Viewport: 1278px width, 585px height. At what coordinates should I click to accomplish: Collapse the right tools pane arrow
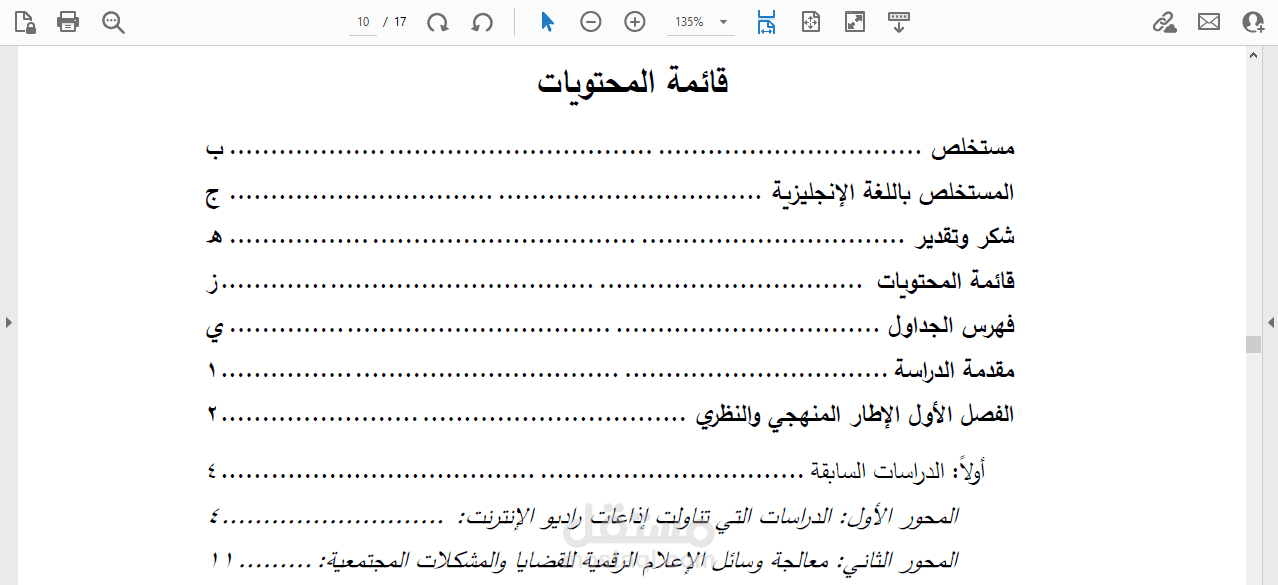(1270, 322)
